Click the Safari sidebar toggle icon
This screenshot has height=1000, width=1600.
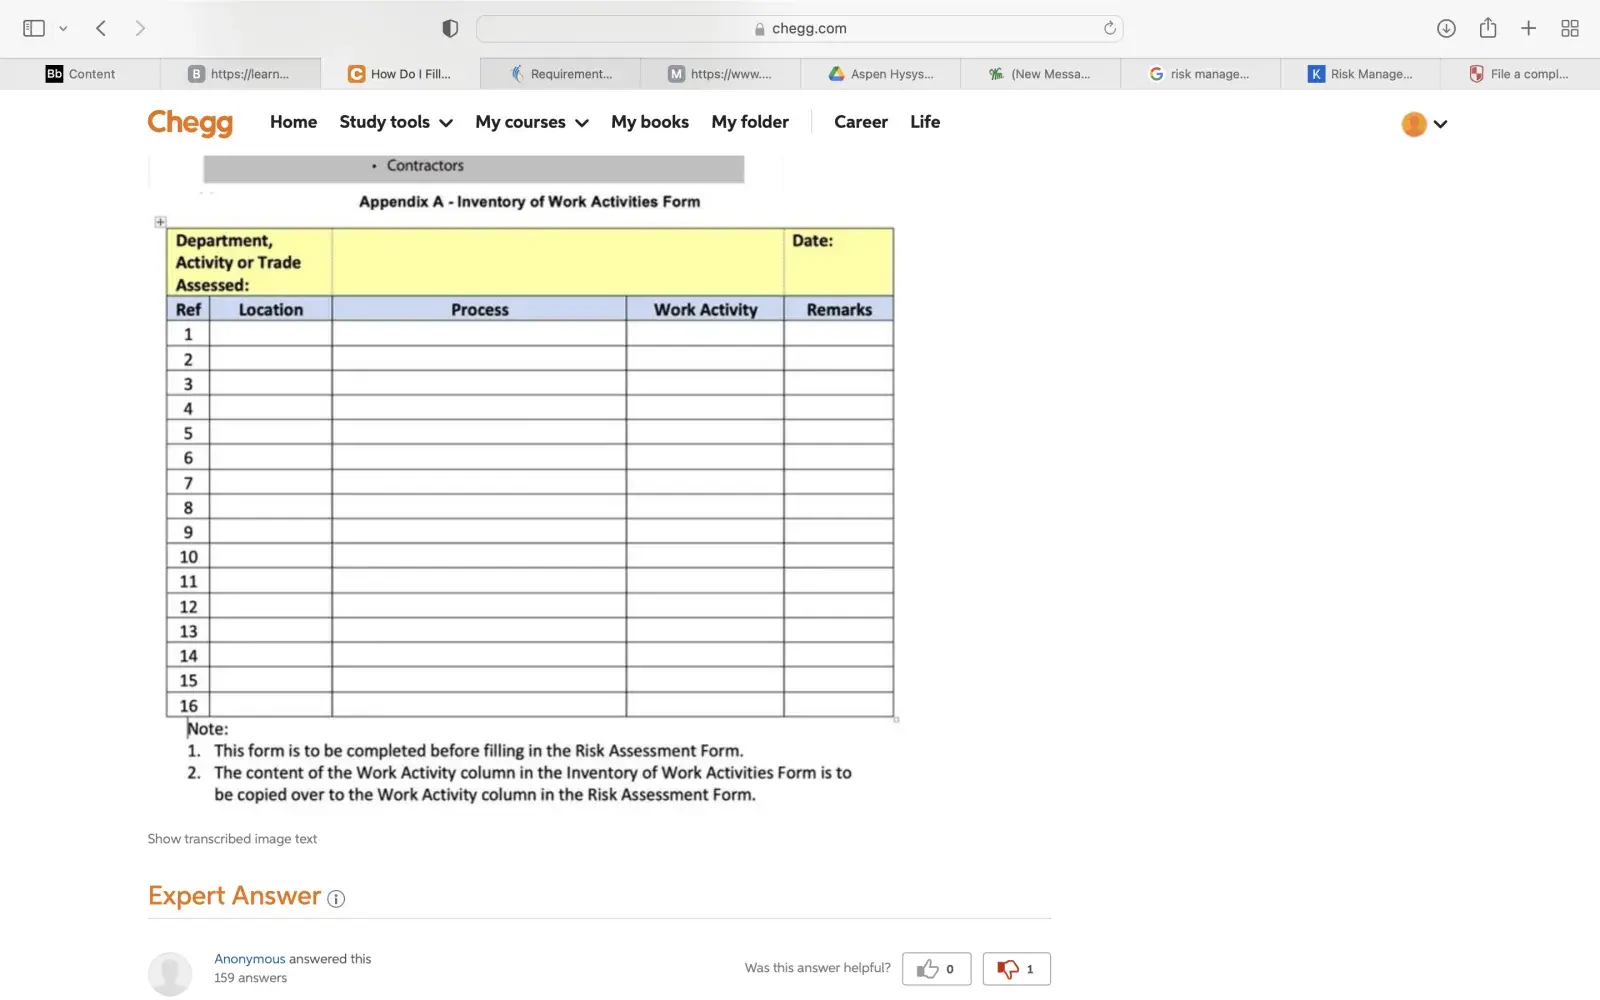point(34,28)
